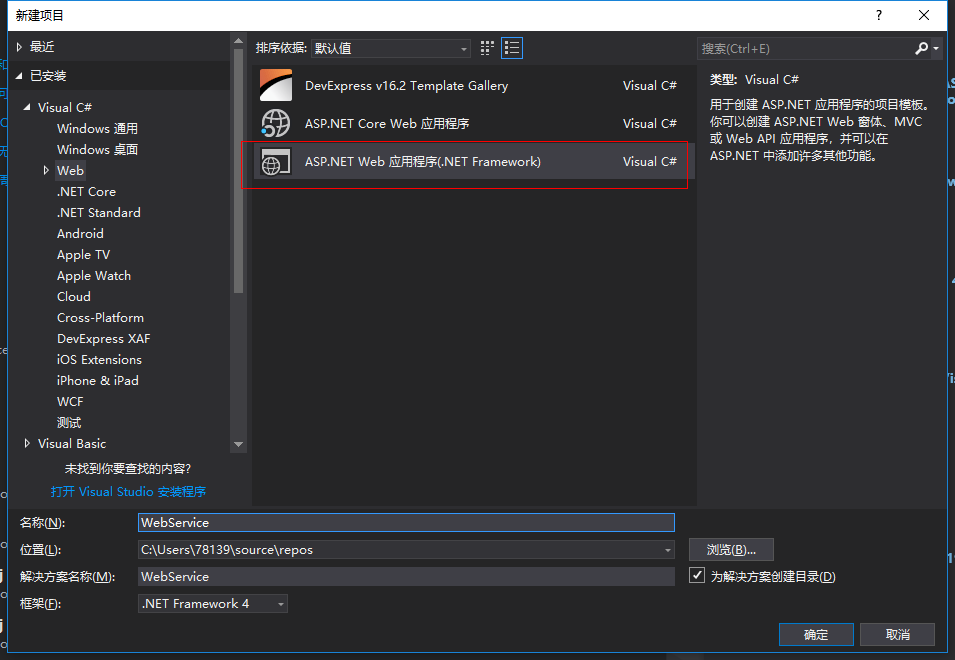This screenshot has width=955, height=660.
Task: Select the .NET Standard category
Action: pos(98,212)
